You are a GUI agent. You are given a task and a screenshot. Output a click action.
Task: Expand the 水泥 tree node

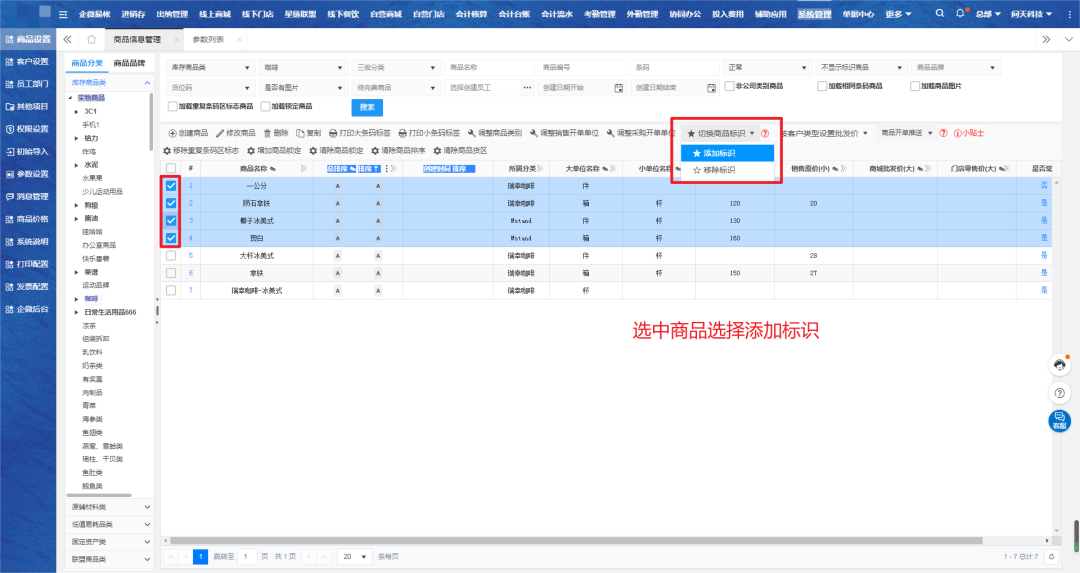click(x=77, y=164)
